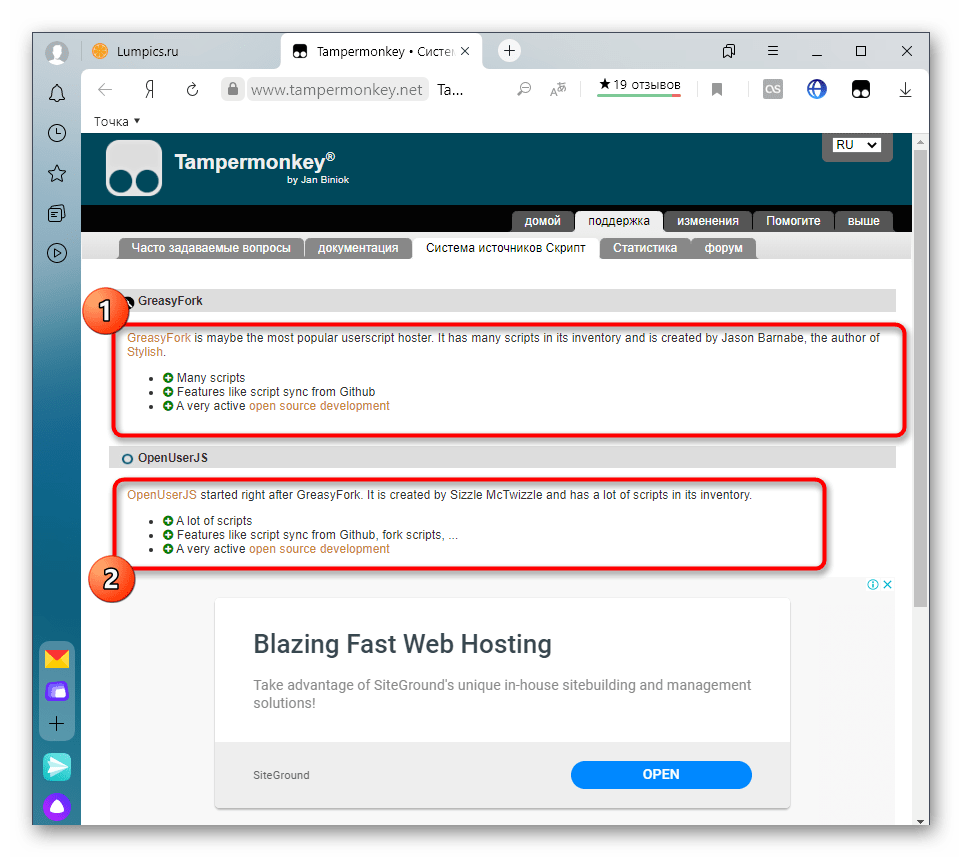
Task: Open Tampermonkey extension icon
Action: coord(861,90)
